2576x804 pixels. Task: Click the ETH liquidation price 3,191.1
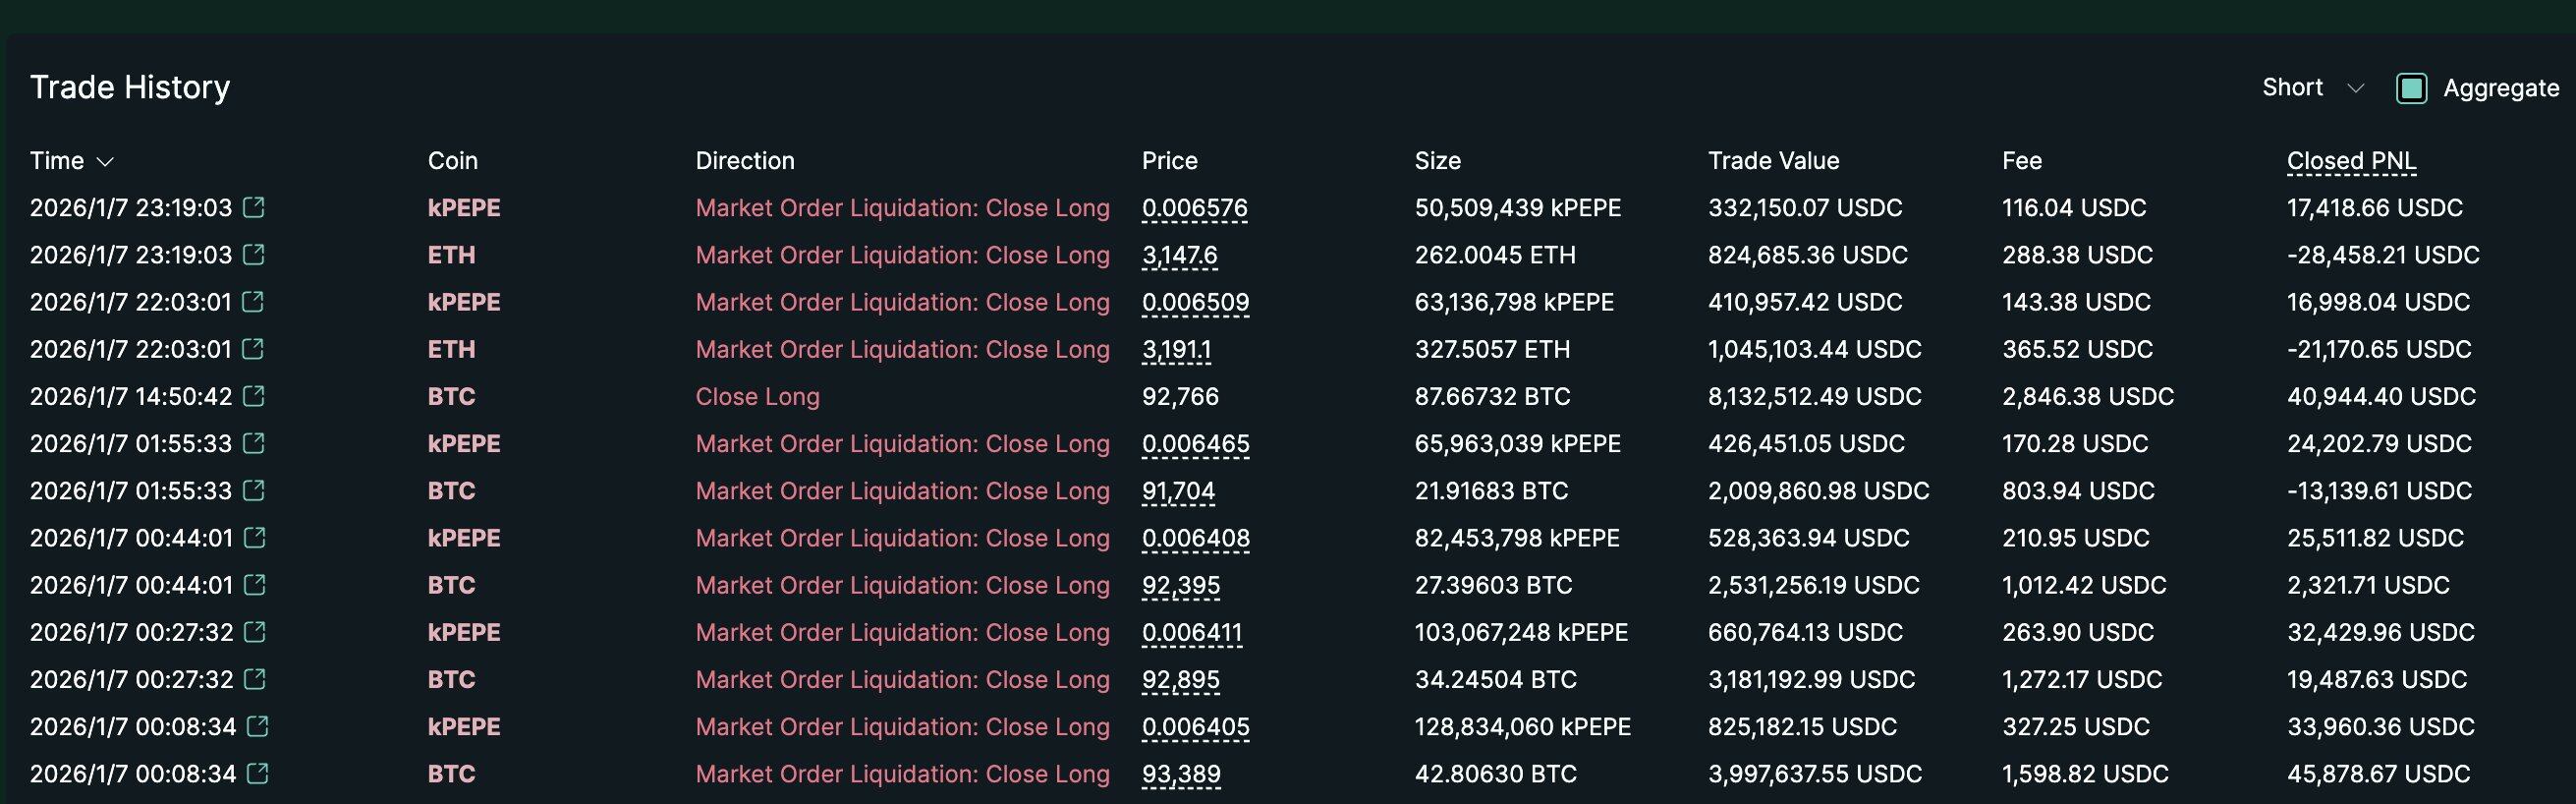1176,349
